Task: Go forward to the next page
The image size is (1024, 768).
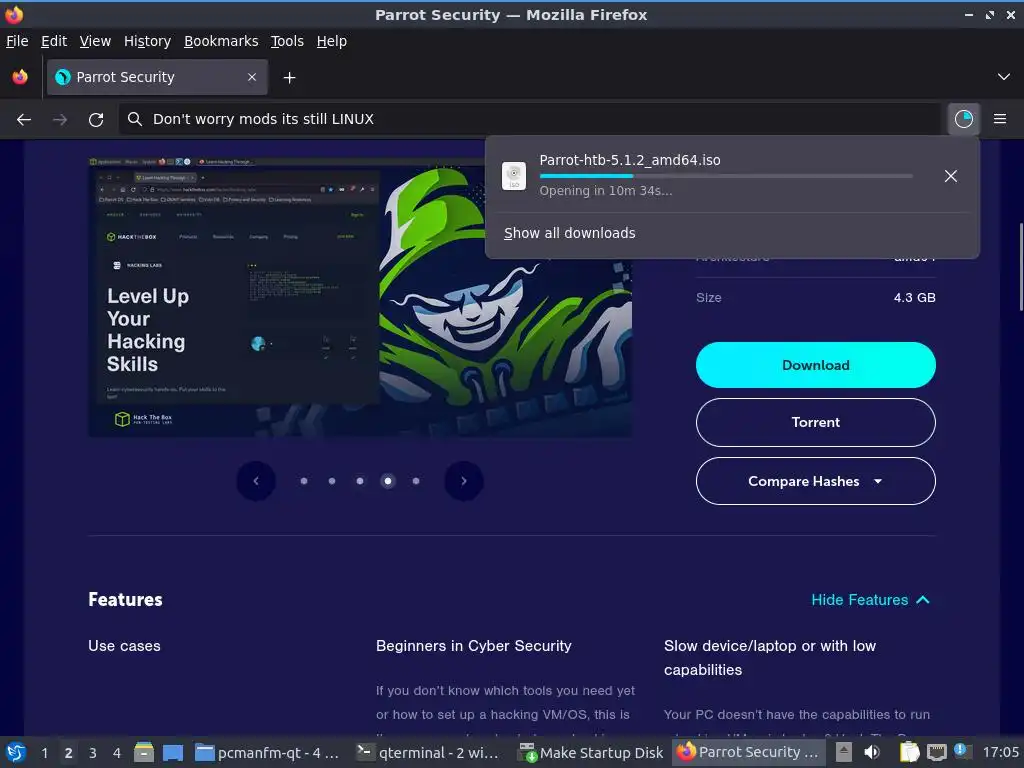Action: coord(60,120)
